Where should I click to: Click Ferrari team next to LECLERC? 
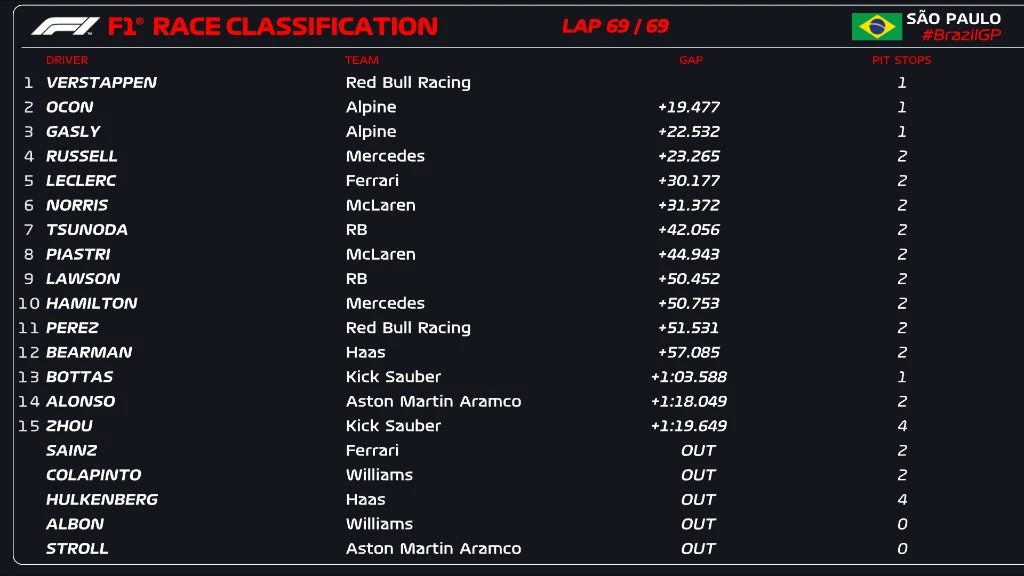click(x=372, y=181)
